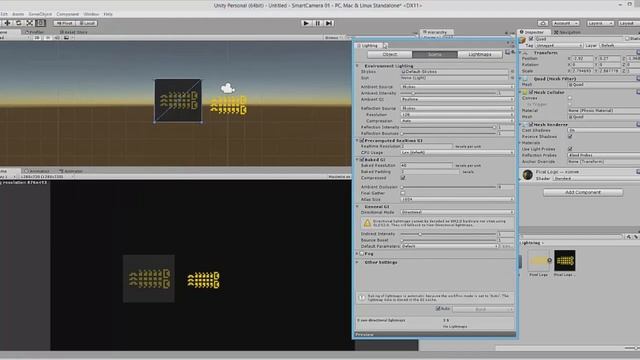Switch to the Object tab in Lighting
Screen dimensions: 640x360
click(389, 54)
